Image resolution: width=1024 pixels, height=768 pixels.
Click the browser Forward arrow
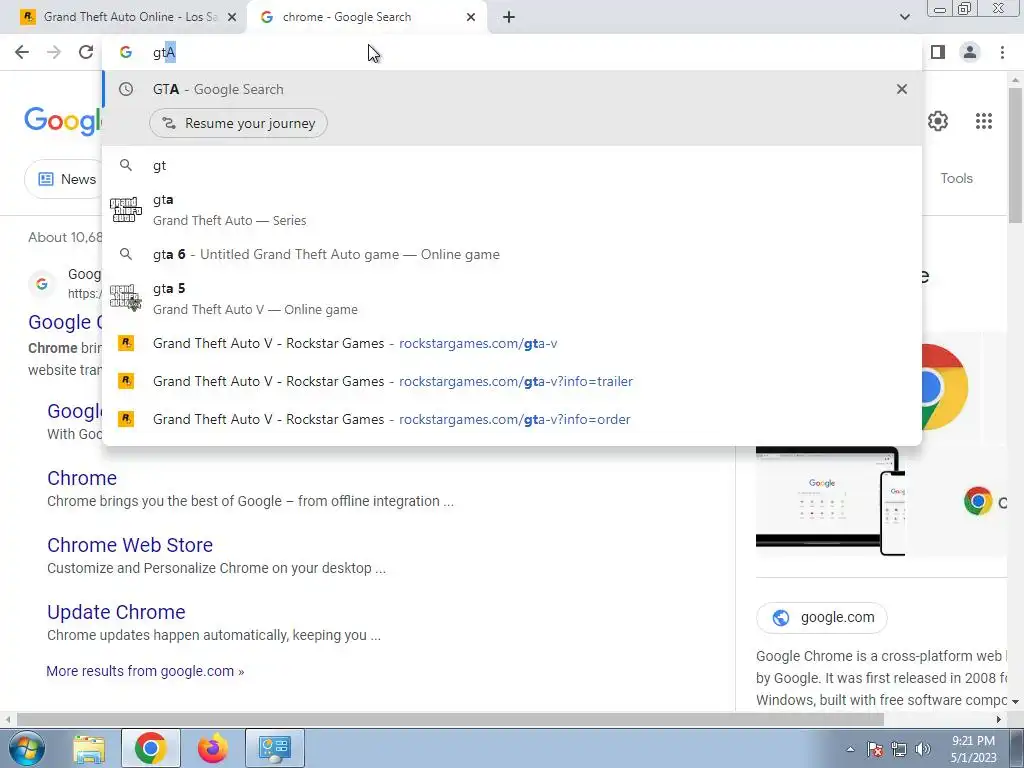[54, 52]
